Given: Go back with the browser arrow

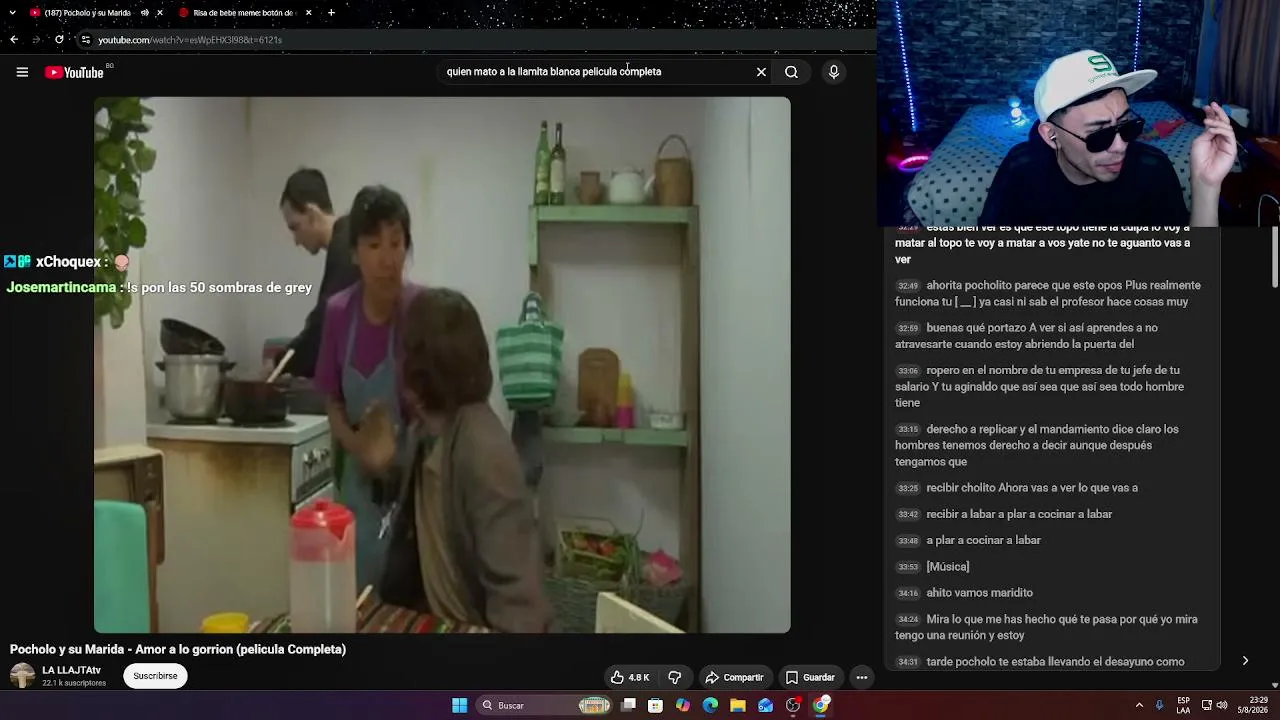Looking at the screenshot, I should pyautogui.click(x=14, y=40).
